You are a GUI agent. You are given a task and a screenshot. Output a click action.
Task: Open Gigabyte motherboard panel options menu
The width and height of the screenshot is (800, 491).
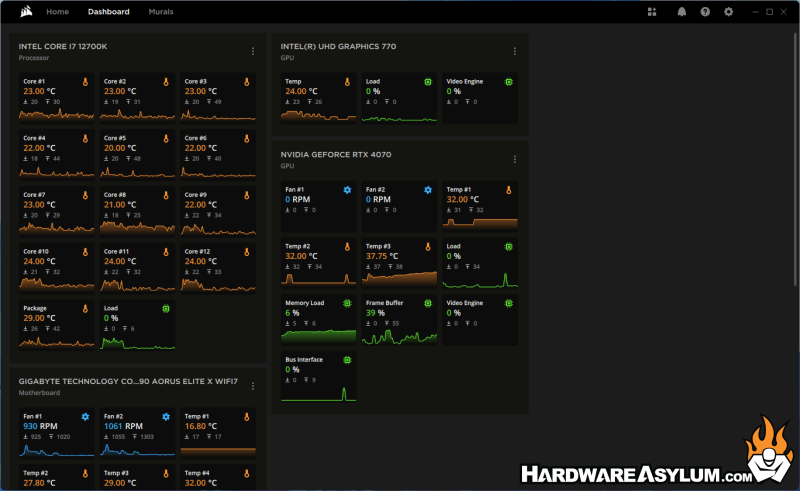[253, 386]
